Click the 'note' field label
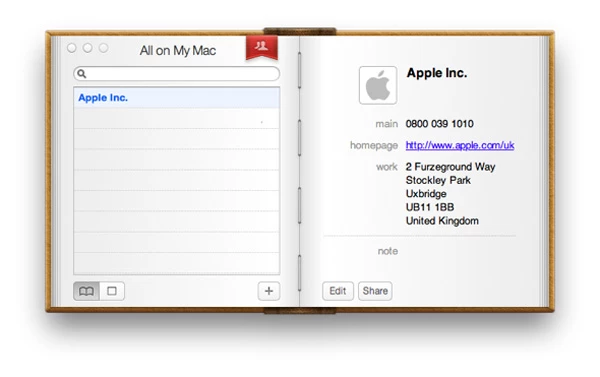This screenshot has width=600, height=377. (x=388, y=251)
